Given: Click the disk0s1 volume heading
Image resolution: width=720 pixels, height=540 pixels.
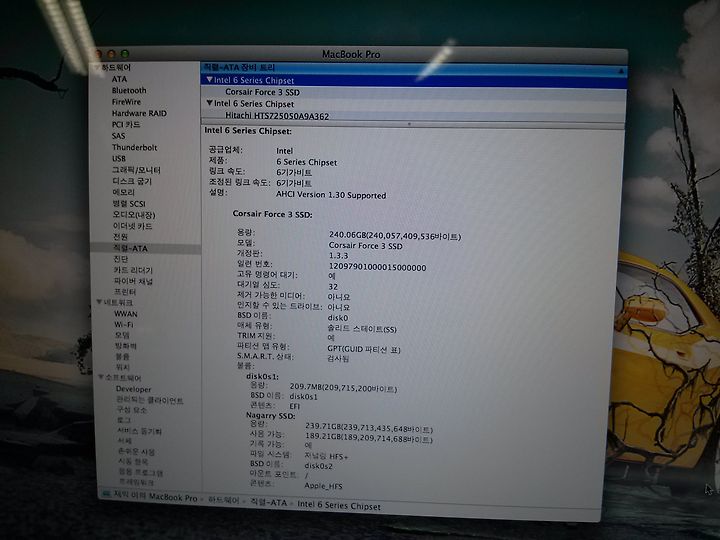Looking at the screenshot, I should [262, 376].
